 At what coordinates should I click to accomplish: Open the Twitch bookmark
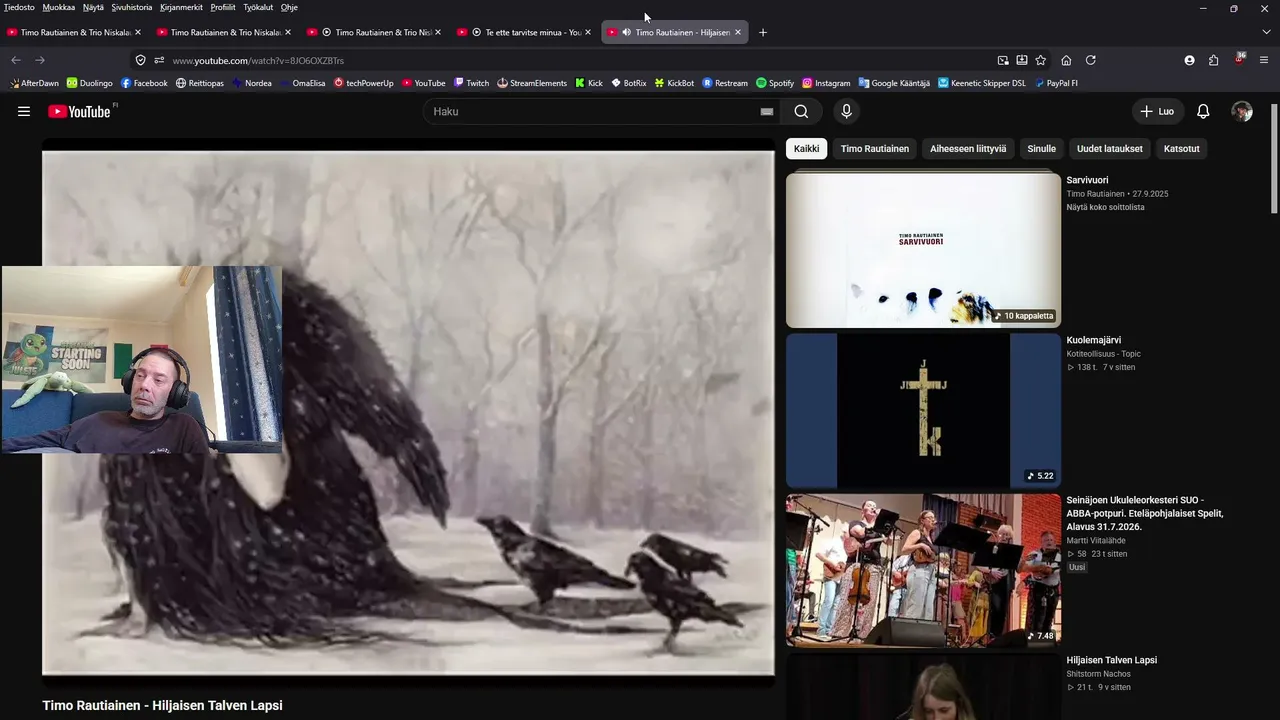point(471,83)
